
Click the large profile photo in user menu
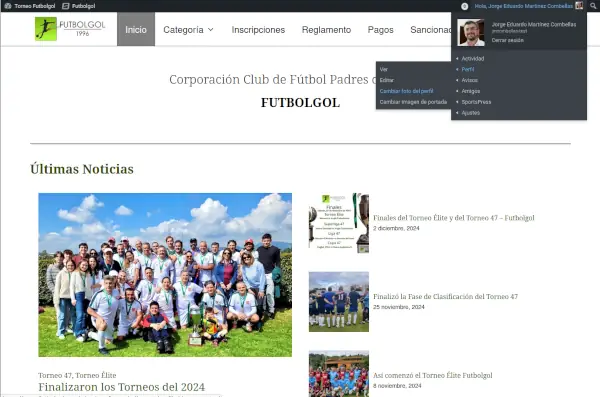pos(471,33)
